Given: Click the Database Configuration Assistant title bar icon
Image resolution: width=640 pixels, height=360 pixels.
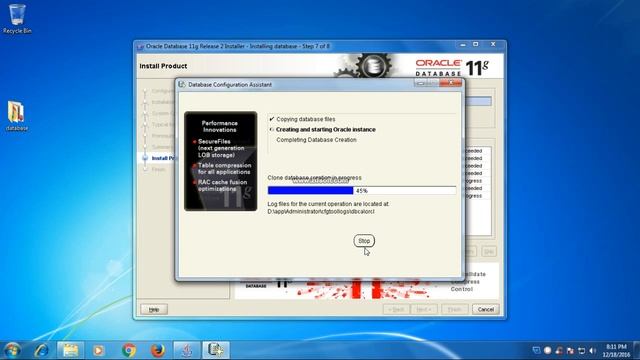Looking at the screenshot, I should [182, 84].
